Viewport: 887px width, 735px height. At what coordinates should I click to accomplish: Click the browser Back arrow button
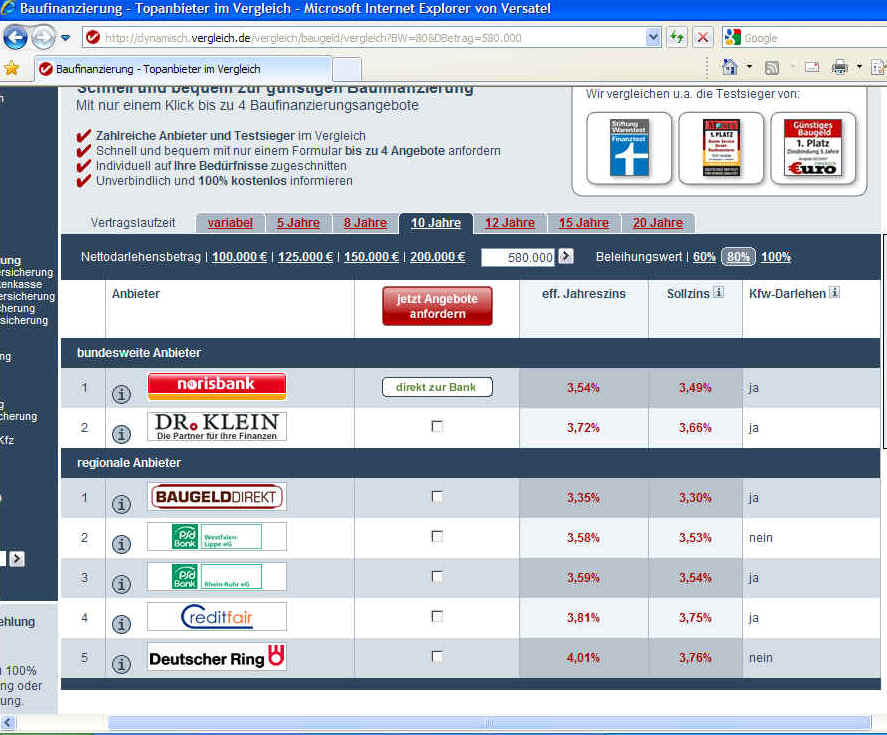click(15, 38)
